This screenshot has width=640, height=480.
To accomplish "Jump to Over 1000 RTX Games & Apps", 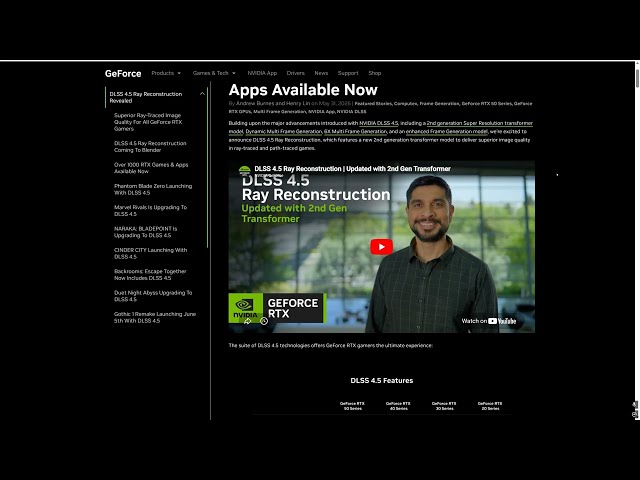I will pos(151,168).
